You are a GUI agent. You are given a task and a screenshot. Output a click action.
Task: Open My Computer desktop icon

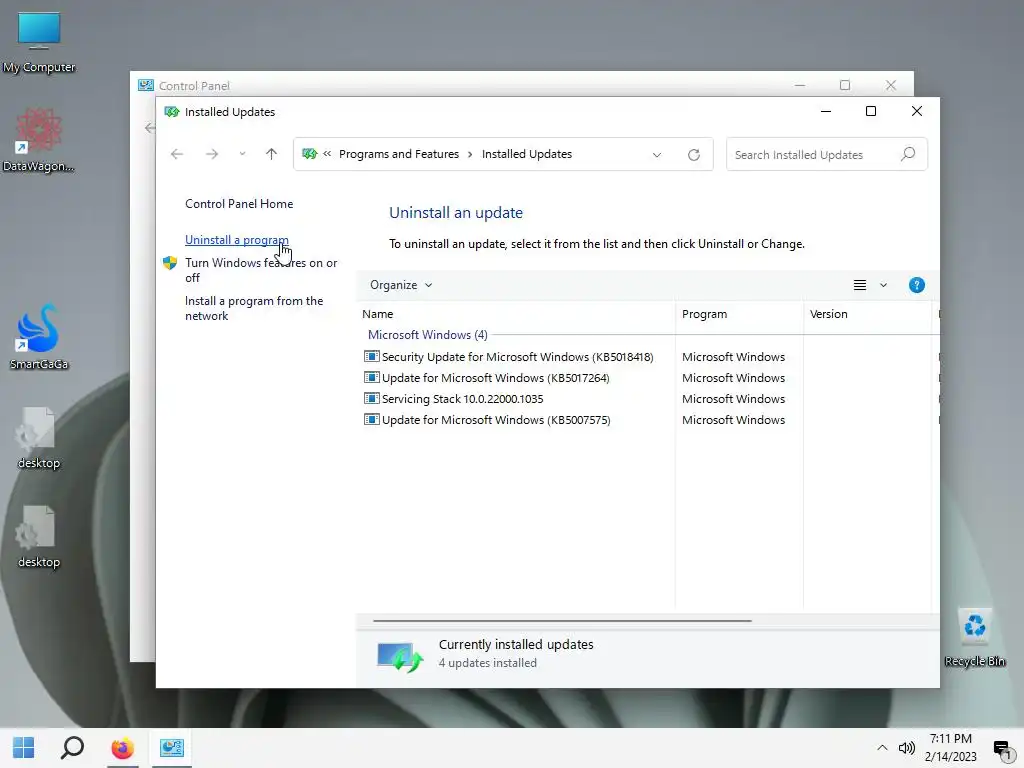click(x=39, y=43)
